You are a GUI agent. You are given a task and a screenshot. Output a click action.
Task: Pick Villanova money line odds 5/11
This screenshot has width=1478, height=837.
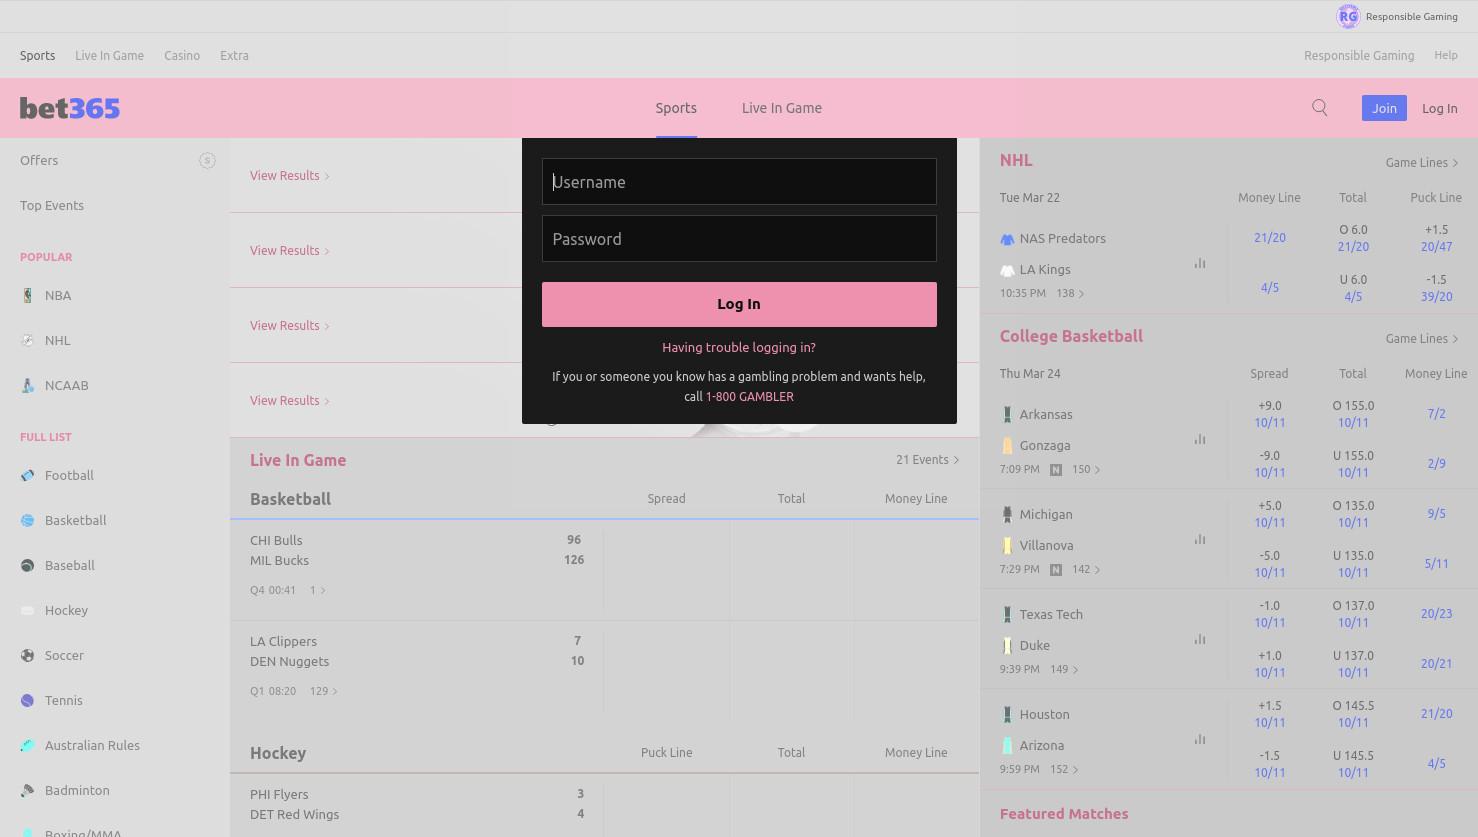1436,564
